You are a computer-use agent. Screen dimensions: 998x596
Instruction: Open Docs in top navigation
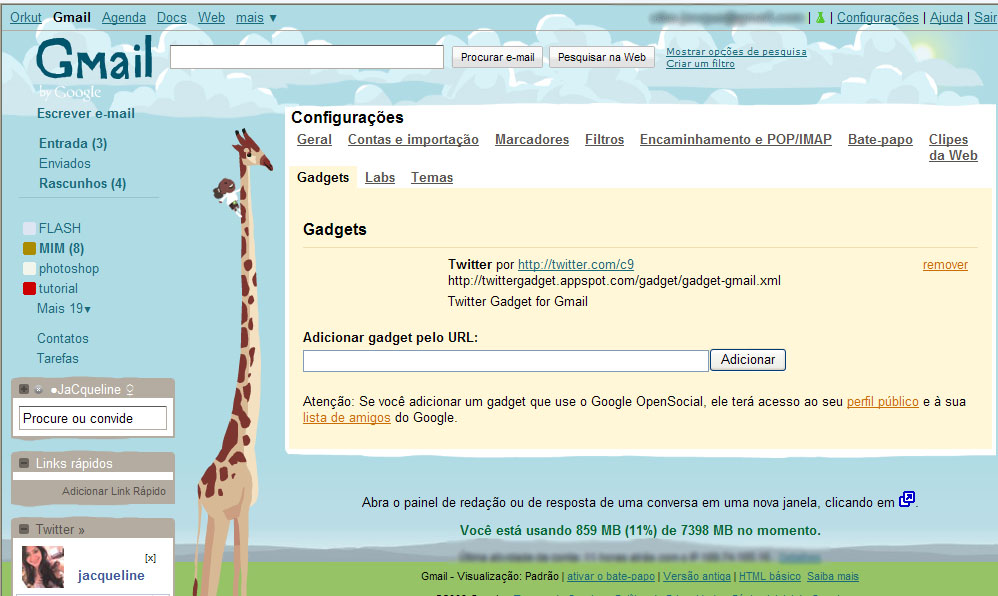tap(172, 18)
